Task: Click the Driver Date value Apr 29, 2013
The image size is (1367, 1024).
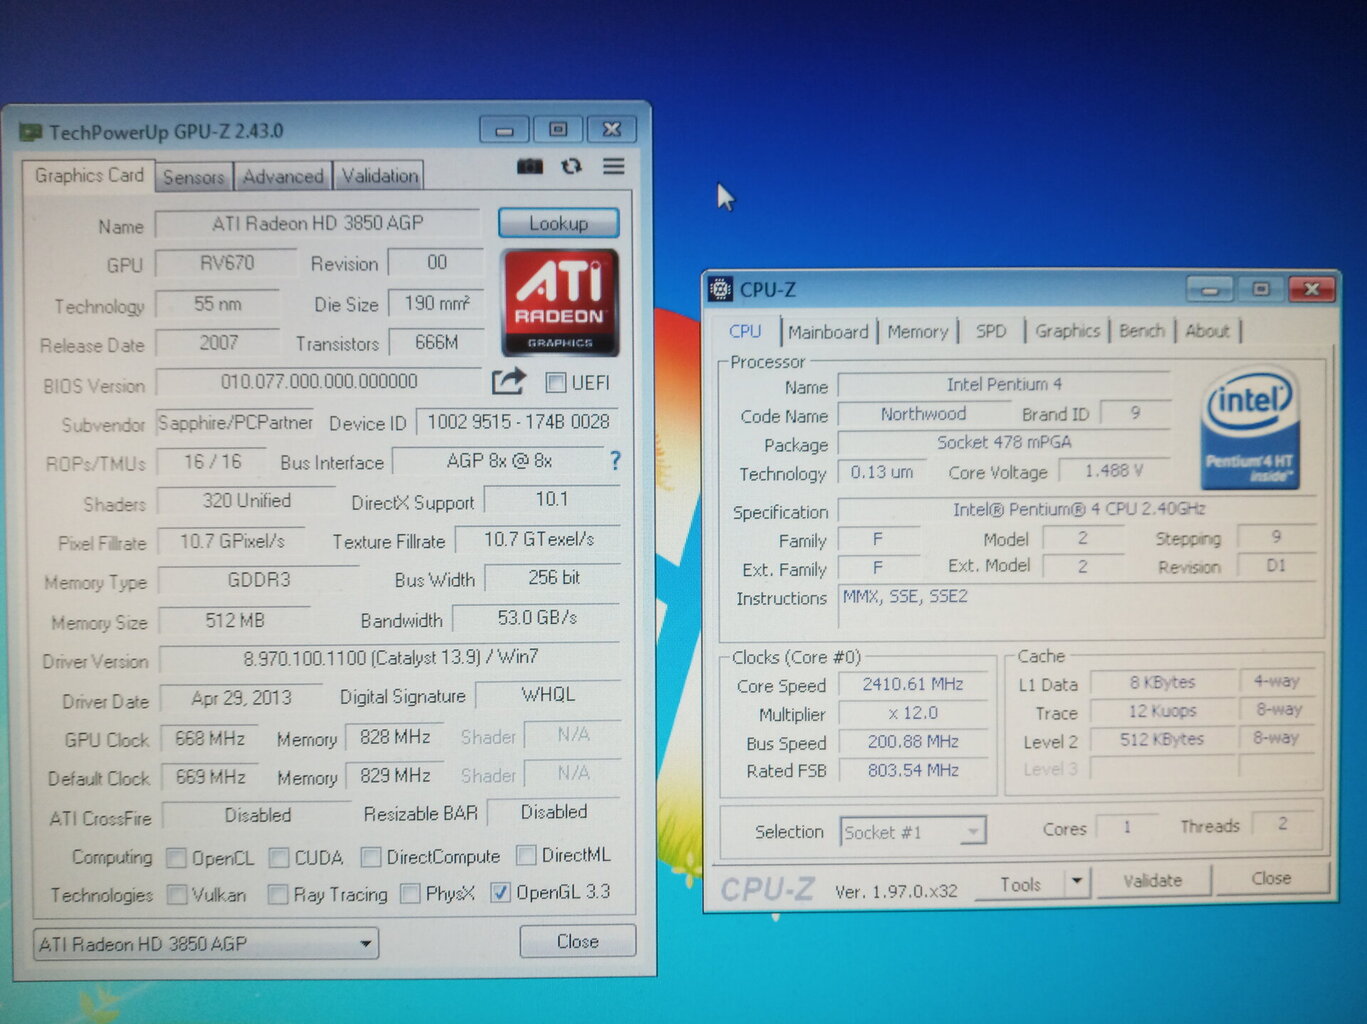Action: coord(241,698)
